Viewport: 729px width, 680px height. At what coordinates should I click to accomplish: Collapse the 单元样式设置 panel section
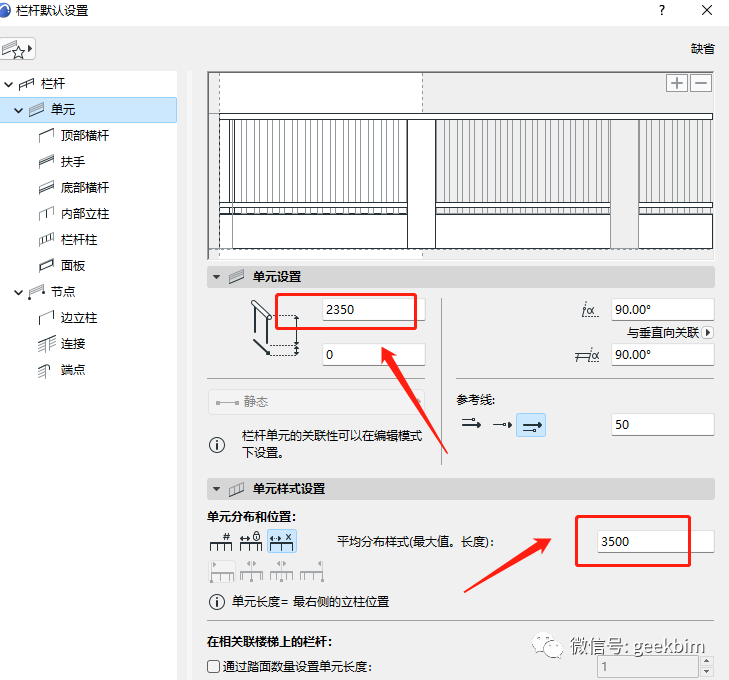point(216,489)
